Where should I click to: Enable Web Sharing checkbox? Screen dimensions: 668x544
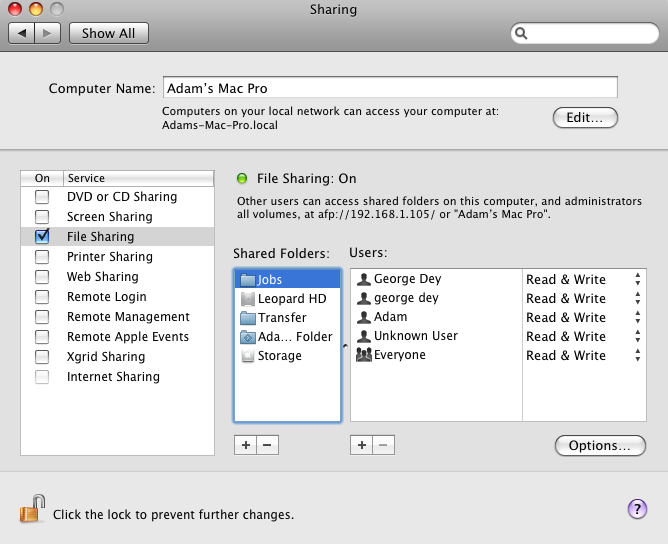42,277
